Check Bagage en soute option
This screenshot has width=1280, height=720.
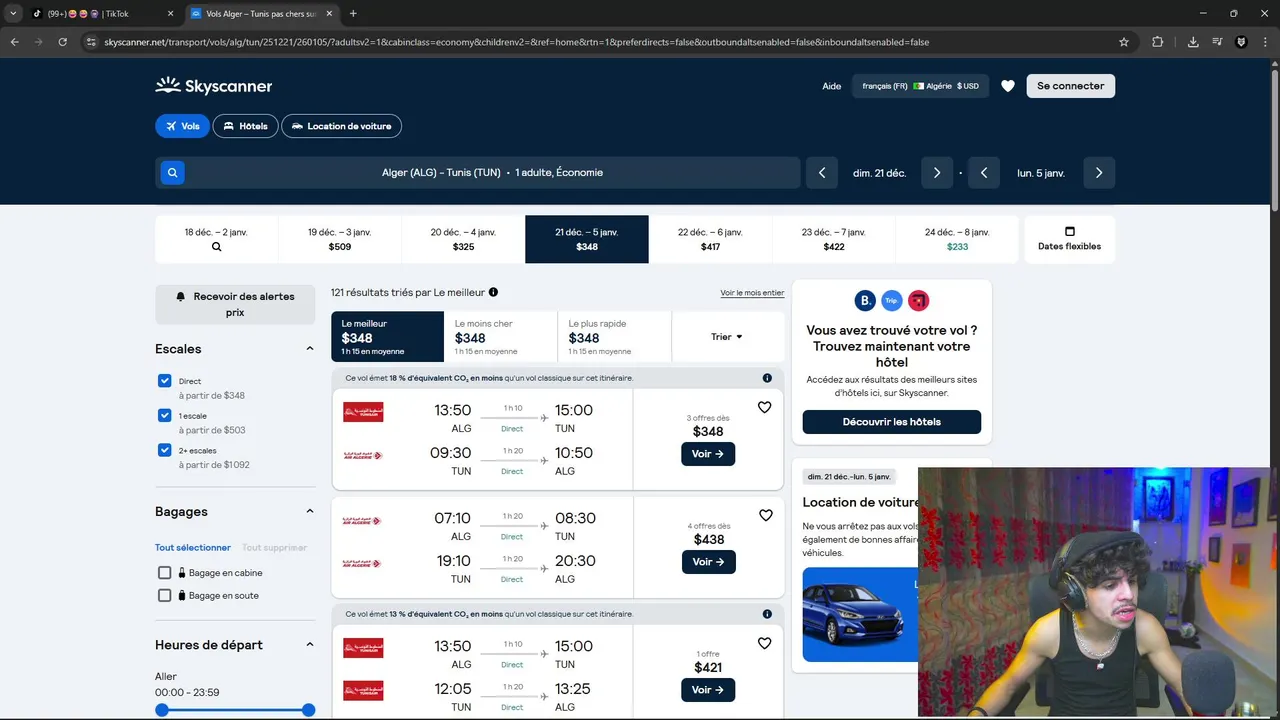pos(165,595)
